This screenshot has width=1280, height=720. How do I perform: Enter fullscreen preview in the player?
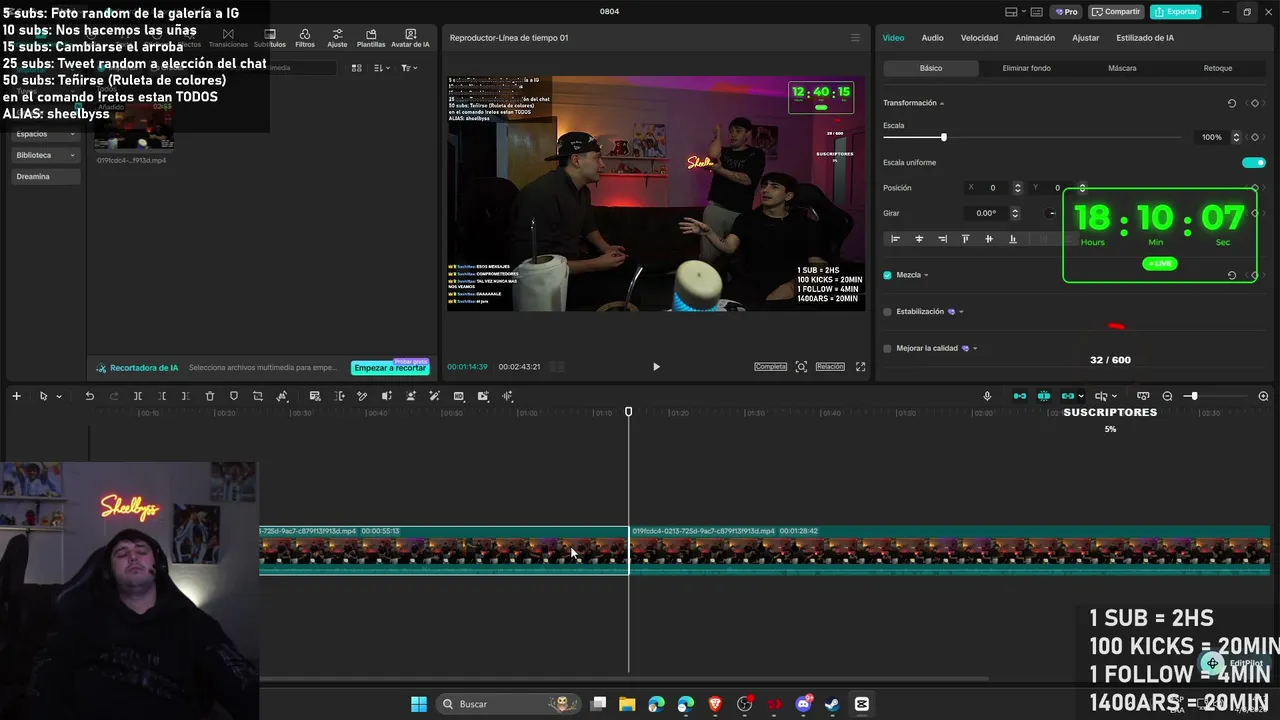click(x=860, y=367)
